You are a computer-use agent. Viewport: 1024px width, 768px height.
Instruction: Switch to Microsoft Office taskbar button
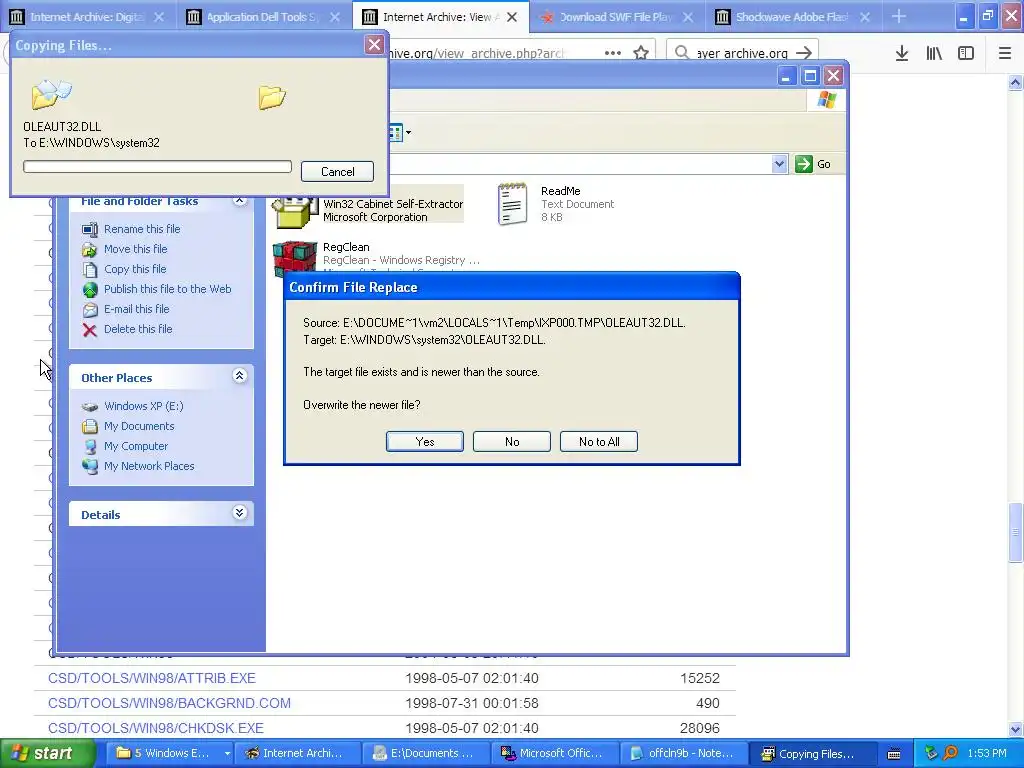[553, 754]
